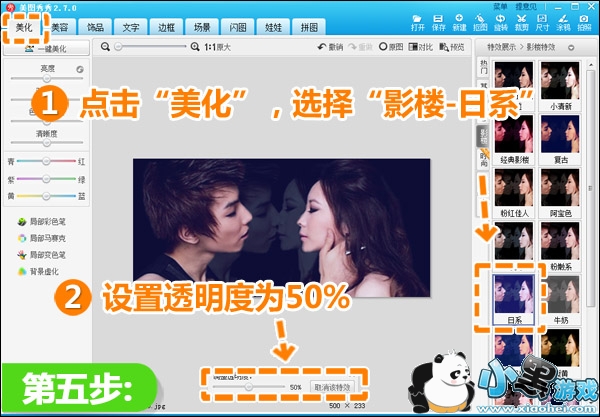Click the zoom level slider handle
Screen dimensions: 600x417
(119, 47)
